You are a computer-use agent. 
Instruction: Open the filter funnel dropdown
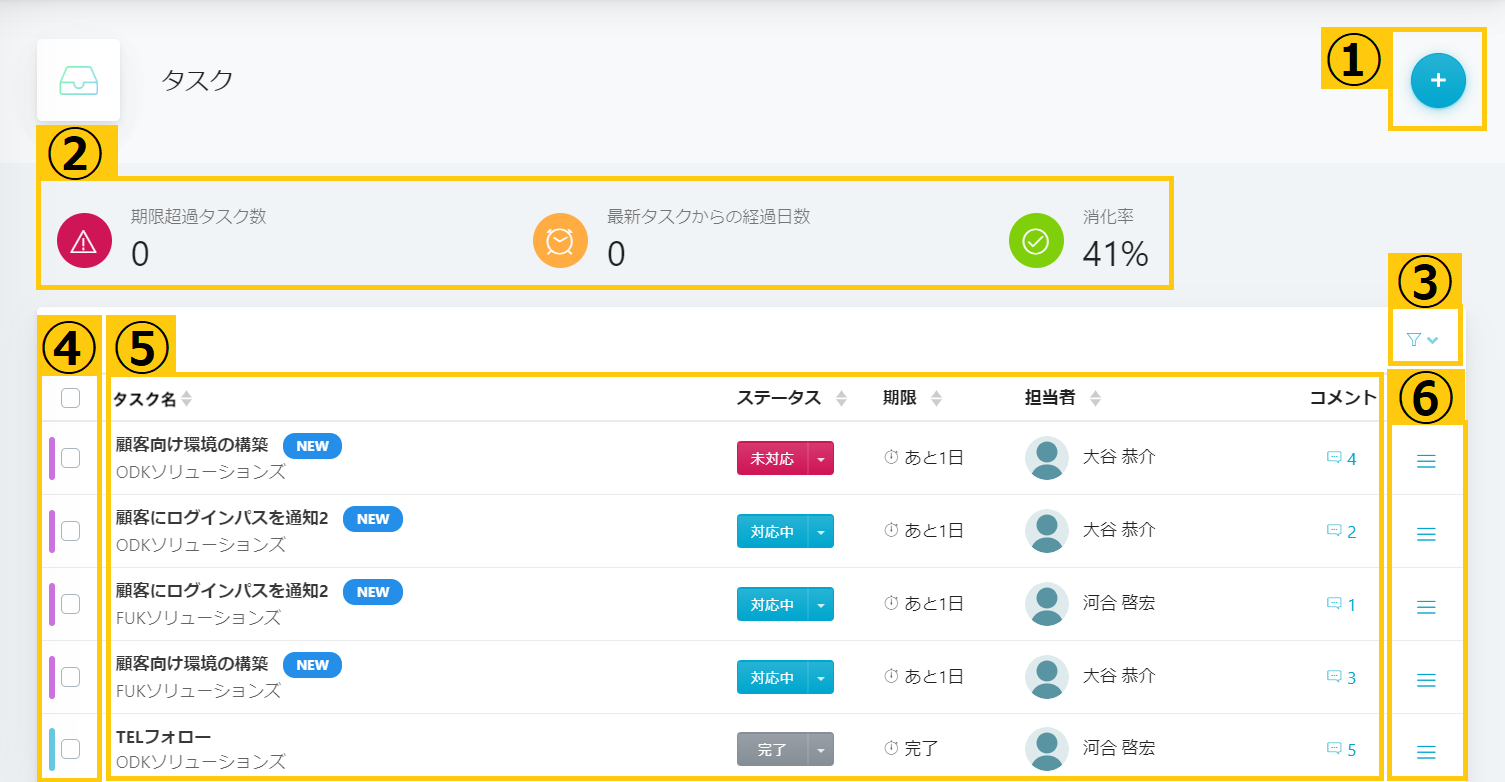pos(1422,340)
